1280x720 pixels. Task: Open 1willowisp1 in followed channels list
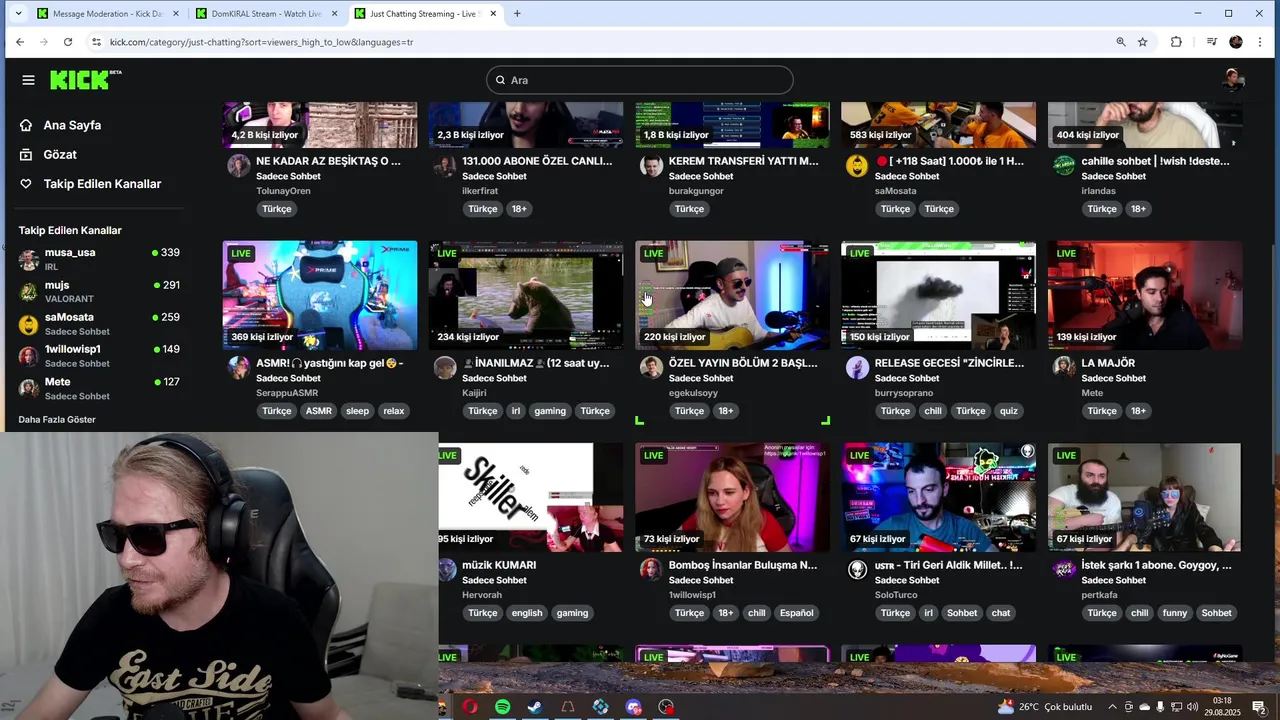(98, 355)
